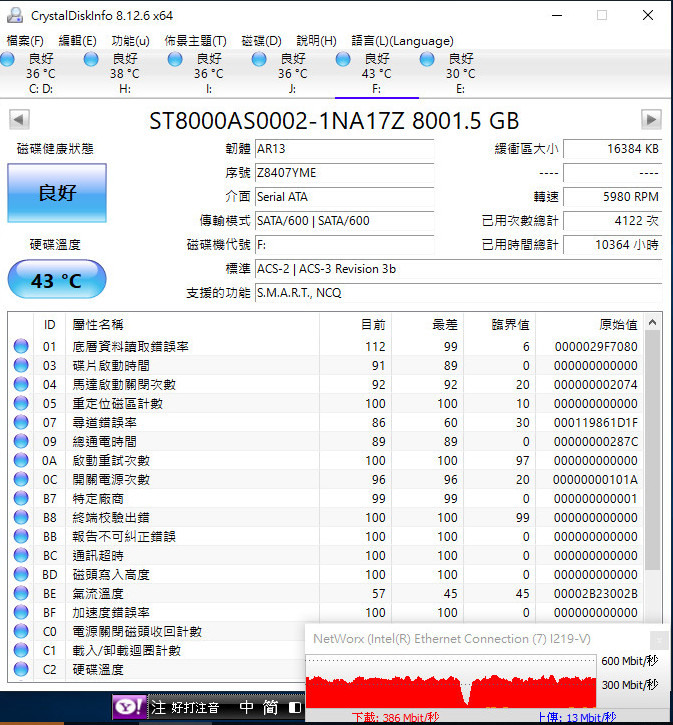Click status dot for C2 硬碟溫度
Image resolution: width=673 pixels, height=725 pixels.
tap(21, 669)
